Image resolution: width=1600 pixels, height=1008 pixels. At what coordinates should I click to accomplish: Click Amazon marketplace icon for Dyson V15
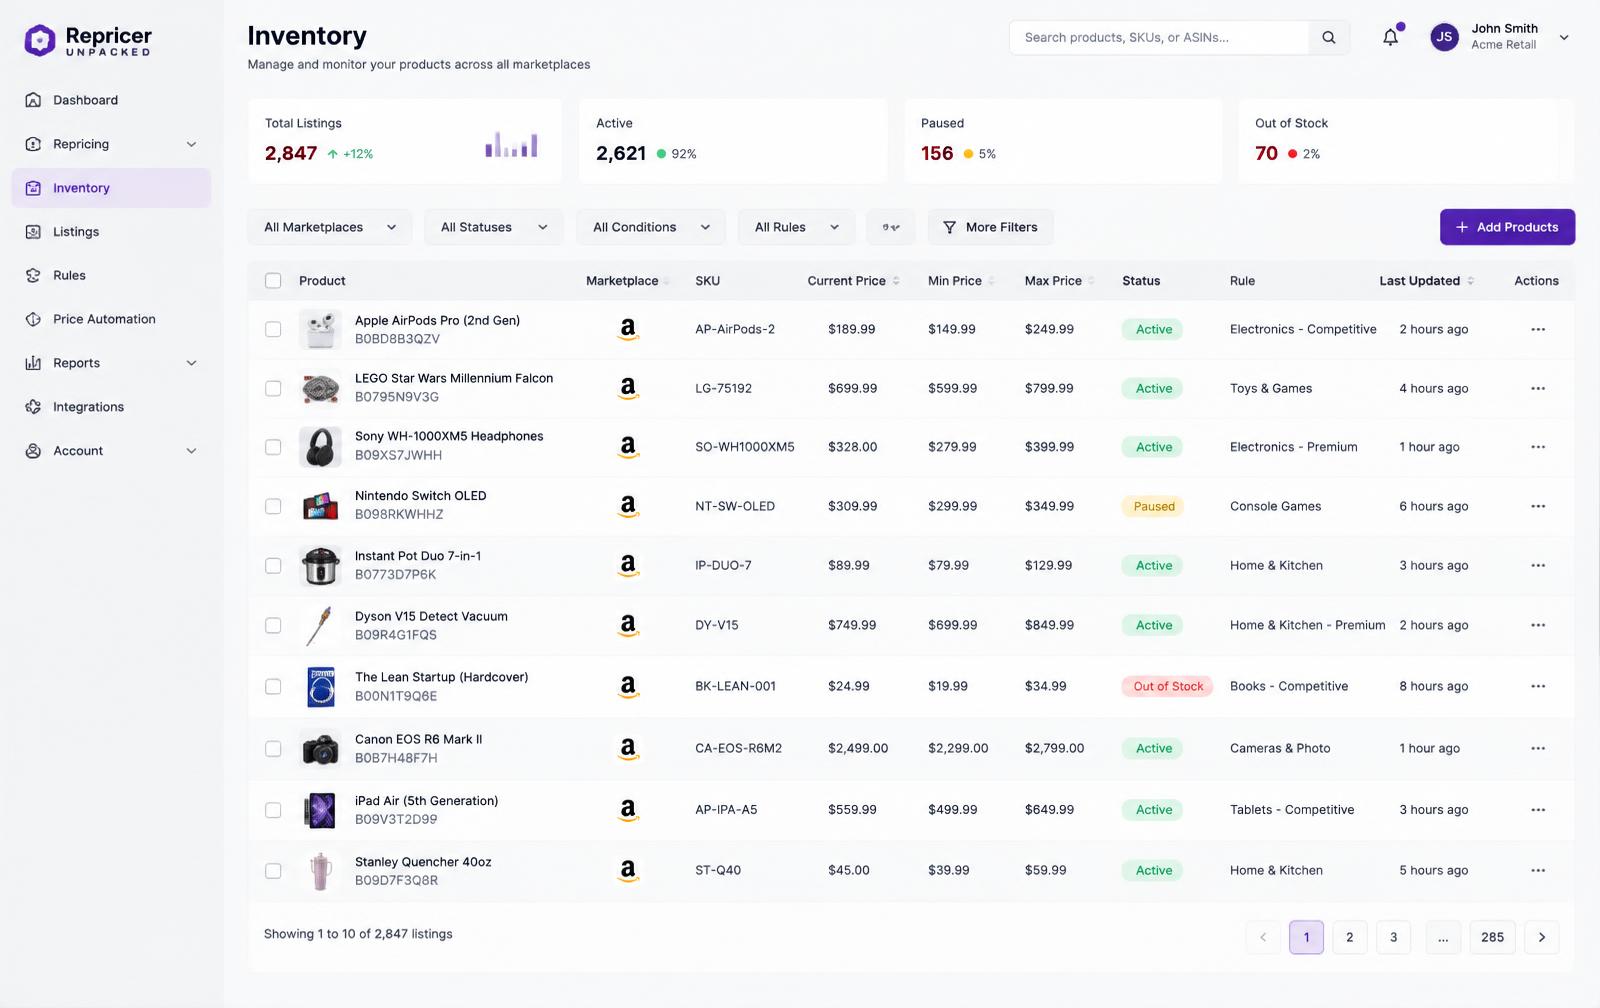tap(628, 625)
